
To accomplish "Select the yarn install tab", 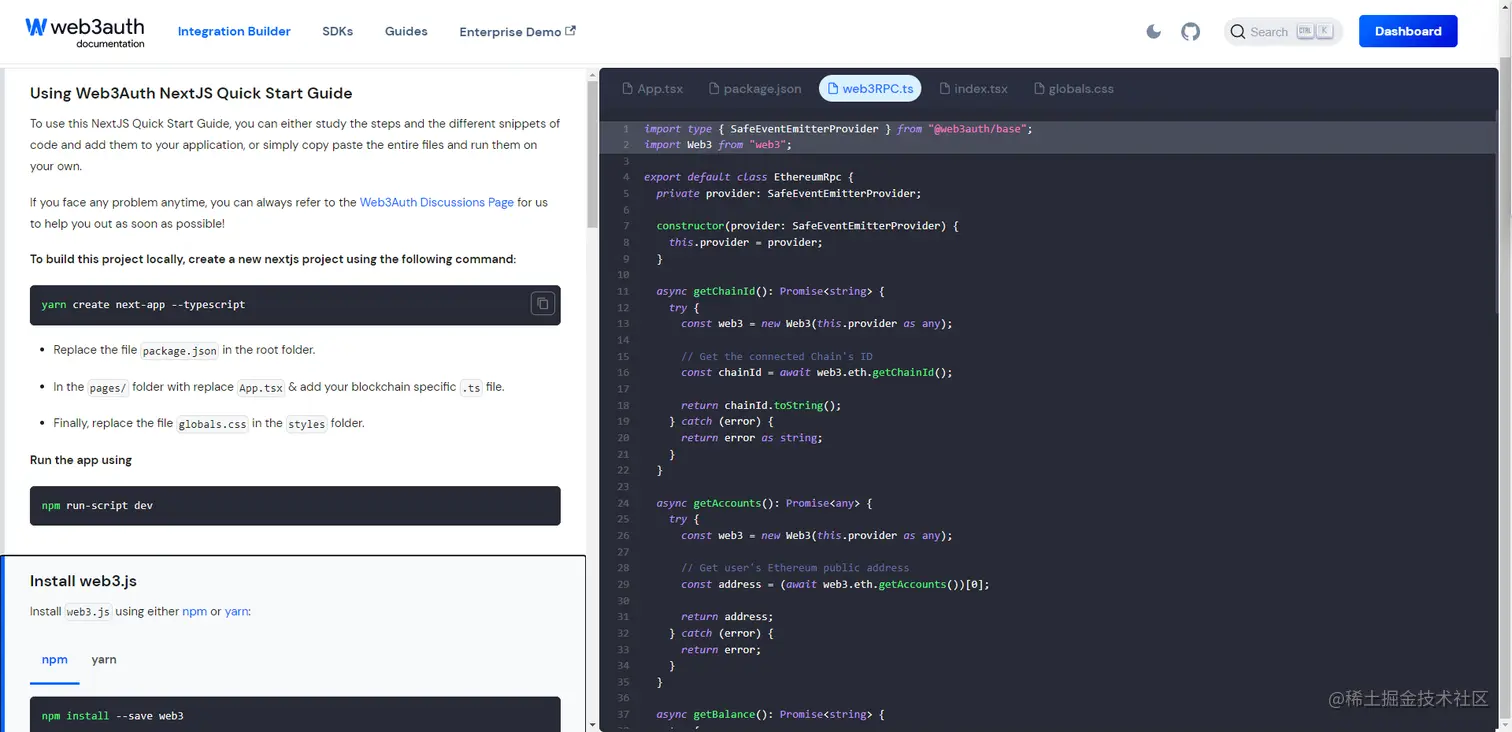I will (x=104, y=660).
